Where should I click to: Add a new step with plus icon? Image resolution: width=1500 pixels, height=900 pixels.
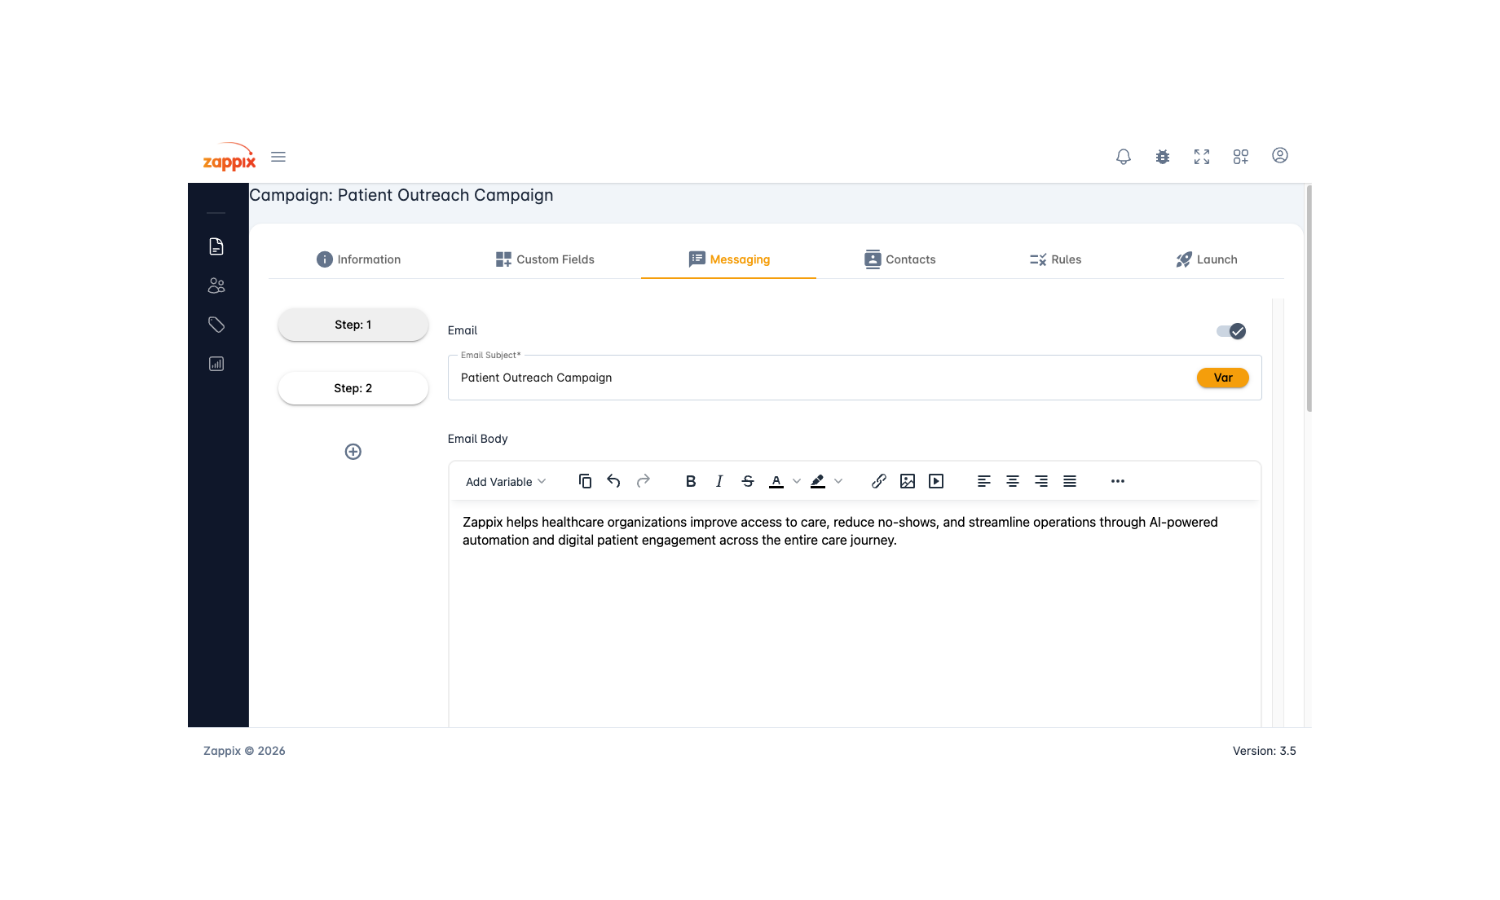[x=353, y=452]
